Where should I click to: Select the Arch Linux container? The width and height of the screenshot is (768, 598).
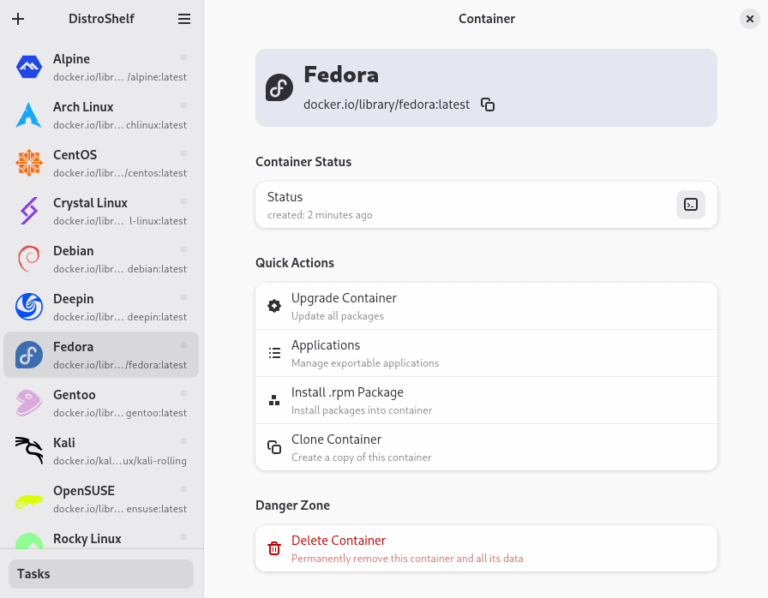(x=101, y=115)
